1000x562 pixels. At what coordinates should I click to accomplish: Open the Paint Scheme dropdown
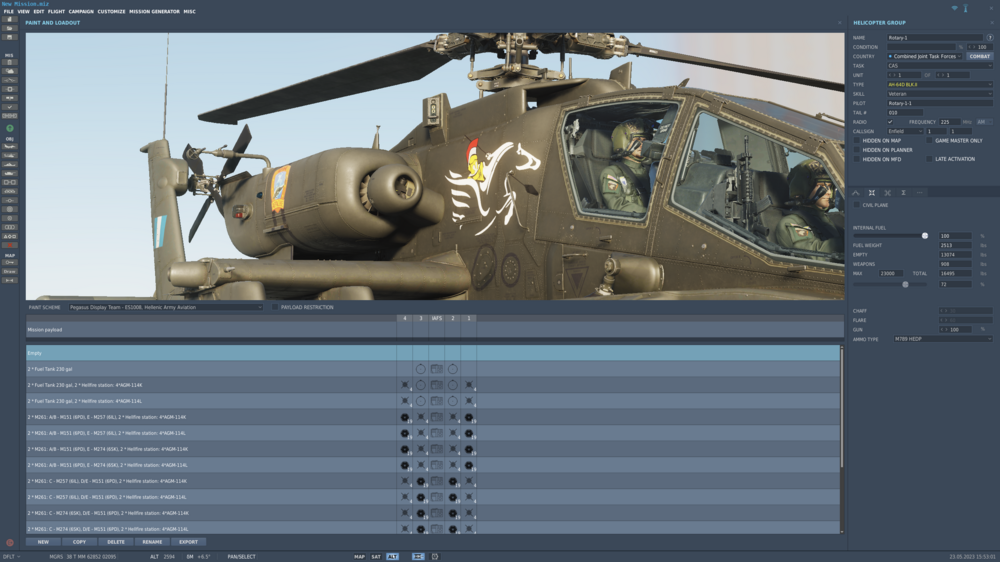(x=166, y=307)
